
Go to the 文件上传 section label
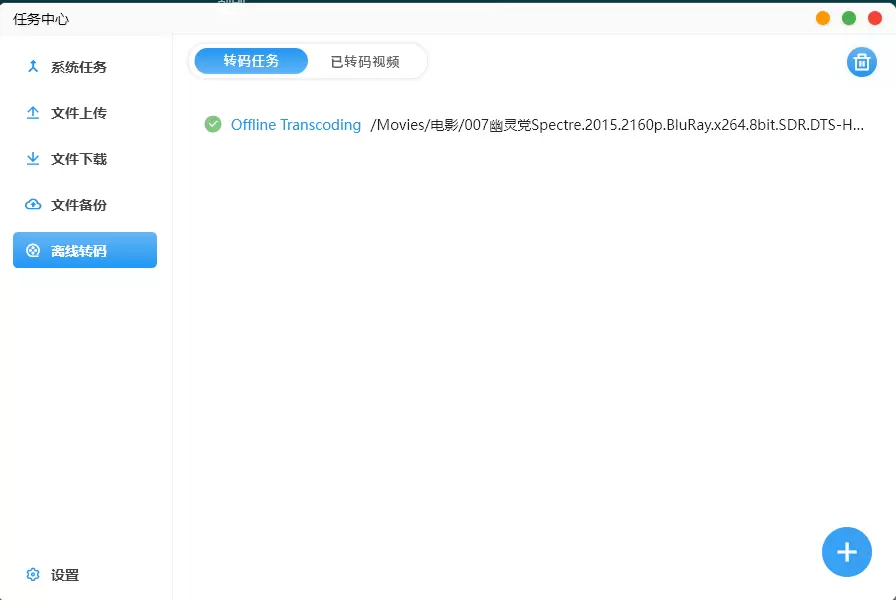79,113
